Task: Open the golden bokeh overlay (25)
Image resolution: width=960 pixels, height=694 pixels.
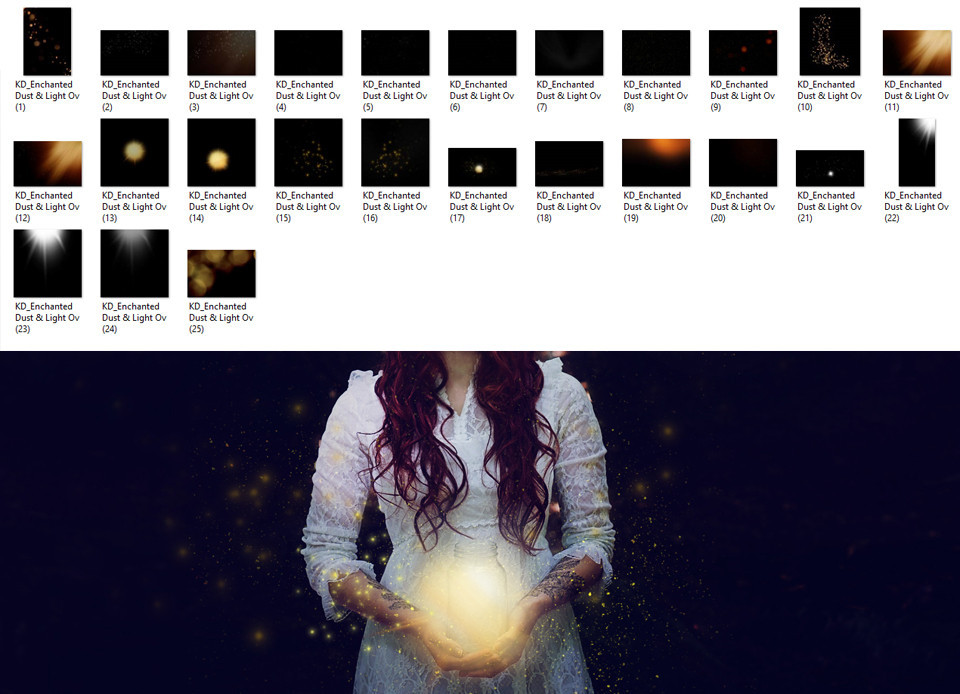Action: pyautogui.click(x=221, y=273)
